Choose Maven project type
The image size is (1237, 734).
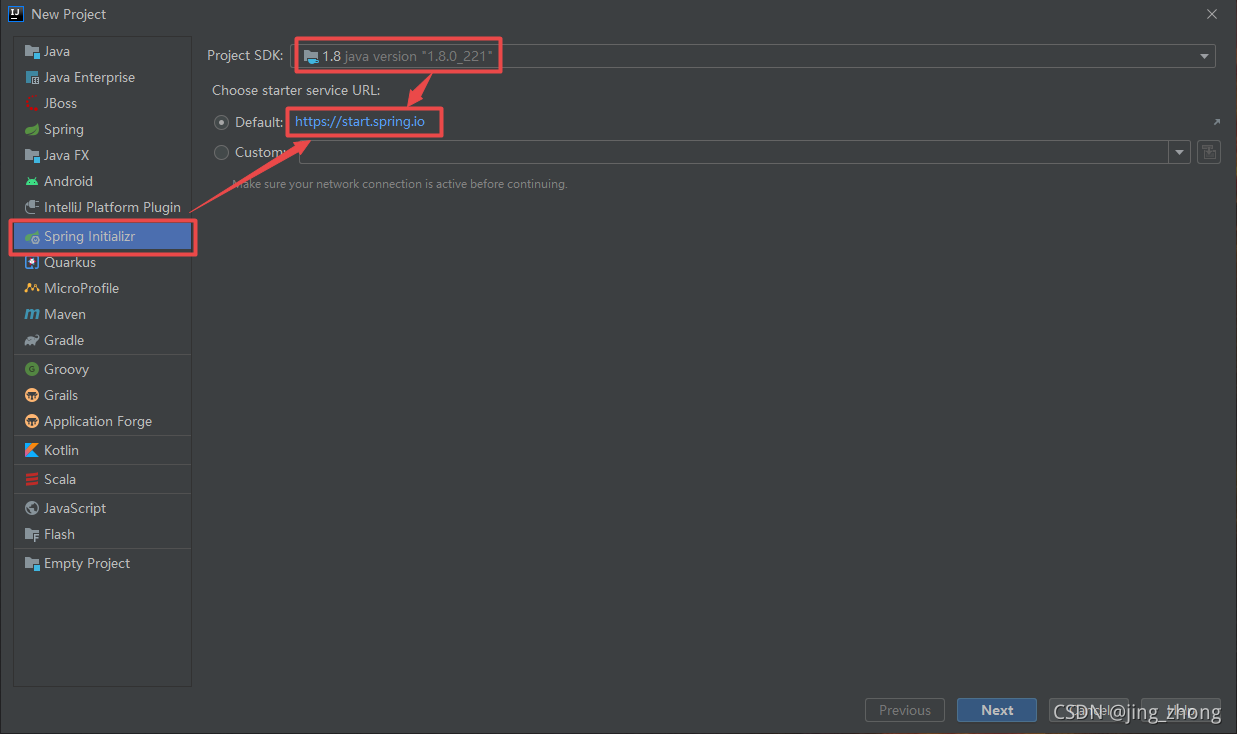[102, 314]
